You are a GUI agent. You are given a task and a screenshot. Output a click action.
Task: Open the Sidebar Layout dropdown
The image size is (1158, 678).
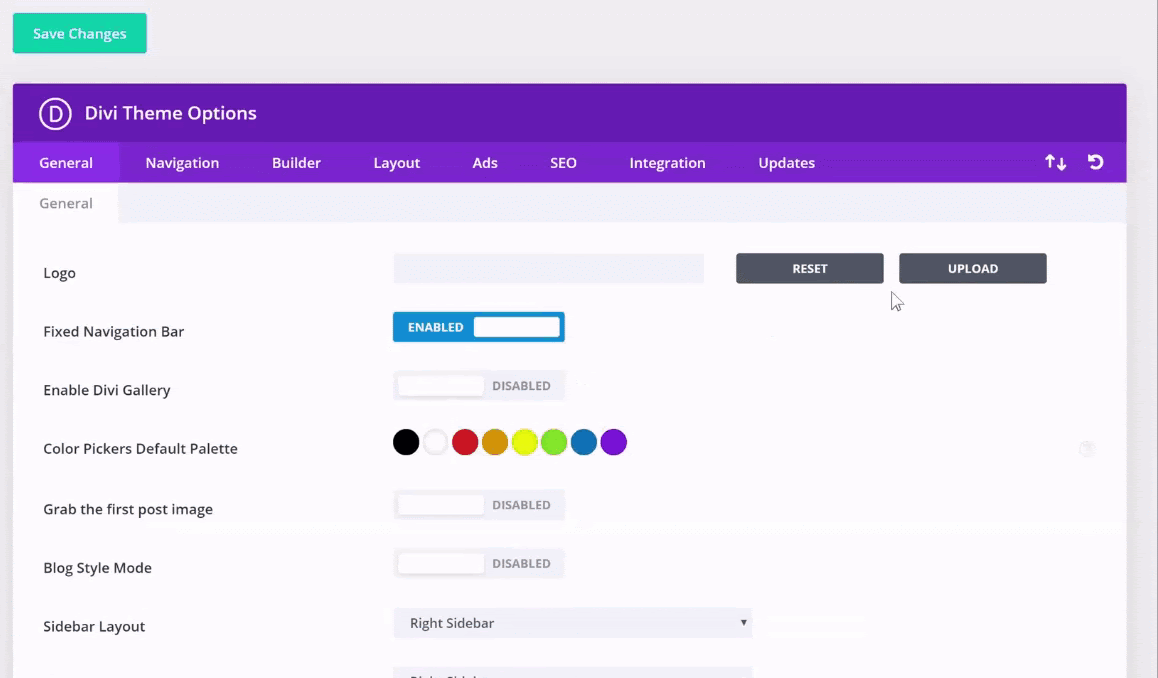point(572,623)
